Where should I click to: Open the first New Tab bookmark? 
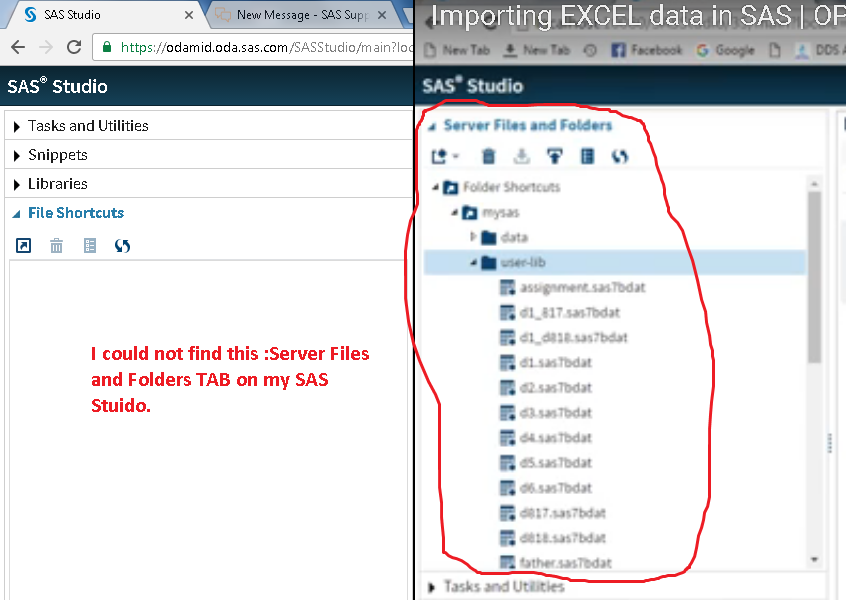point(457,50)
